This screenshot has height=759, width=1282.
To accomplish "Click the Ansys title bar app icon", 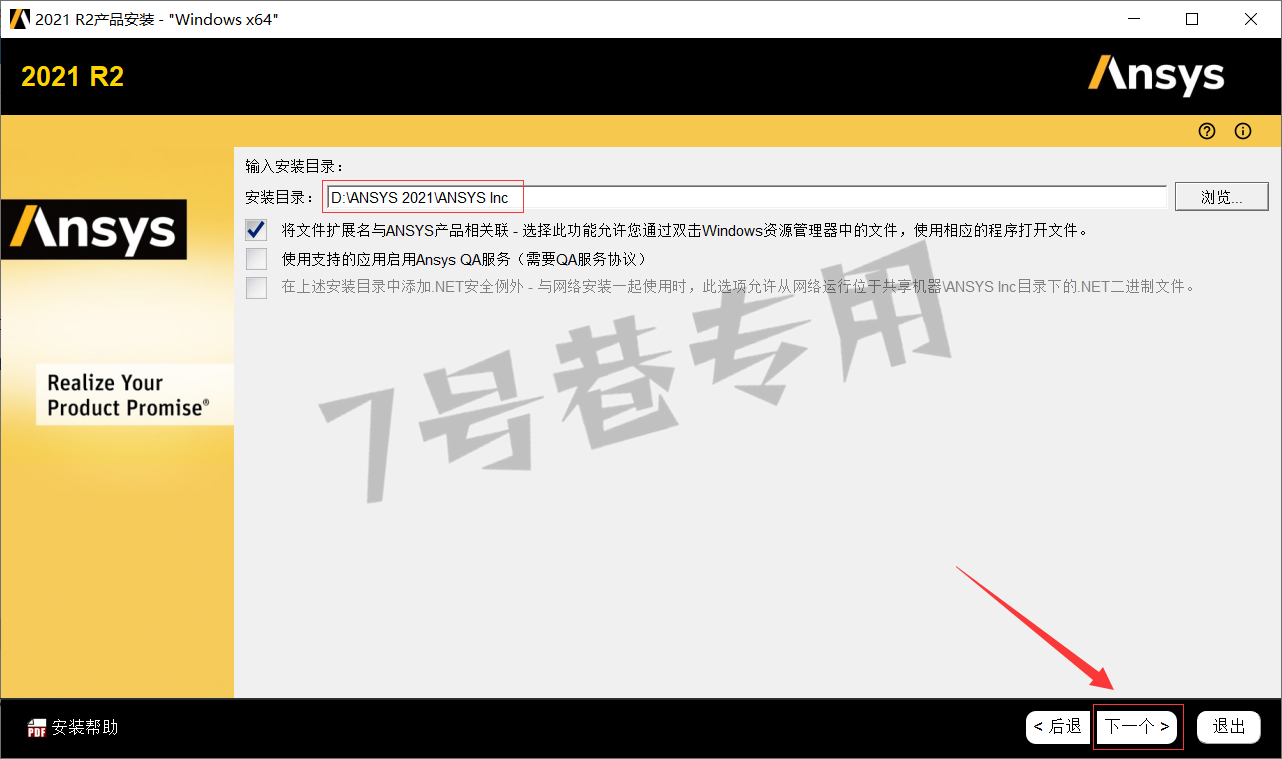I will (19, 19).
